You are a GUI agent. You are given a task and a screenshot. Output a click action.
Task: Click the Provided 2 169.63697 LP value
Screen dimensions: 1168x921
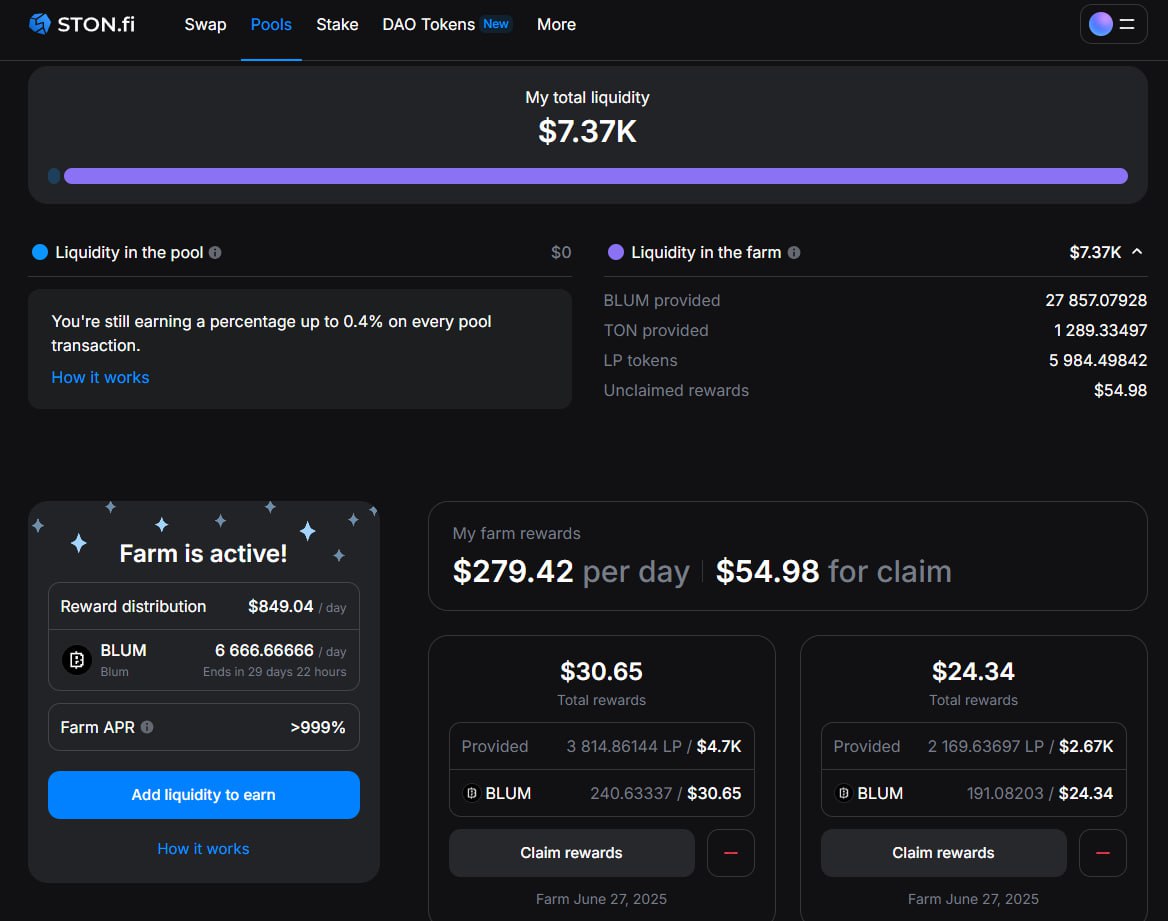986,747
